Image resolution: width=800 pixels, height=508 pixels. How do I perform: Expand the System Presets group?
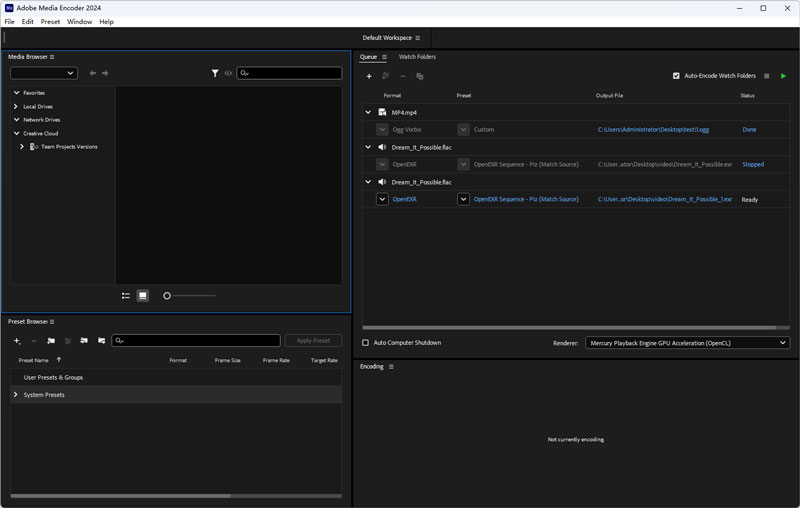(16, 395)
